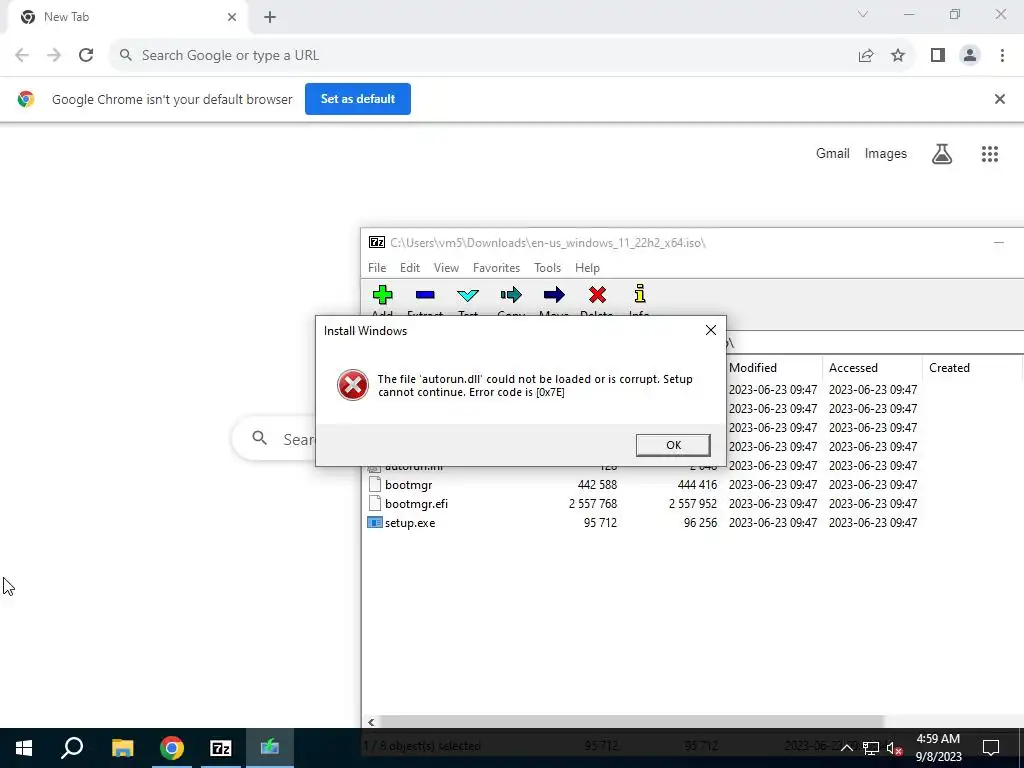Open the Edit menu in 7-Zip
1024x768 pixels.
point(410,268)
